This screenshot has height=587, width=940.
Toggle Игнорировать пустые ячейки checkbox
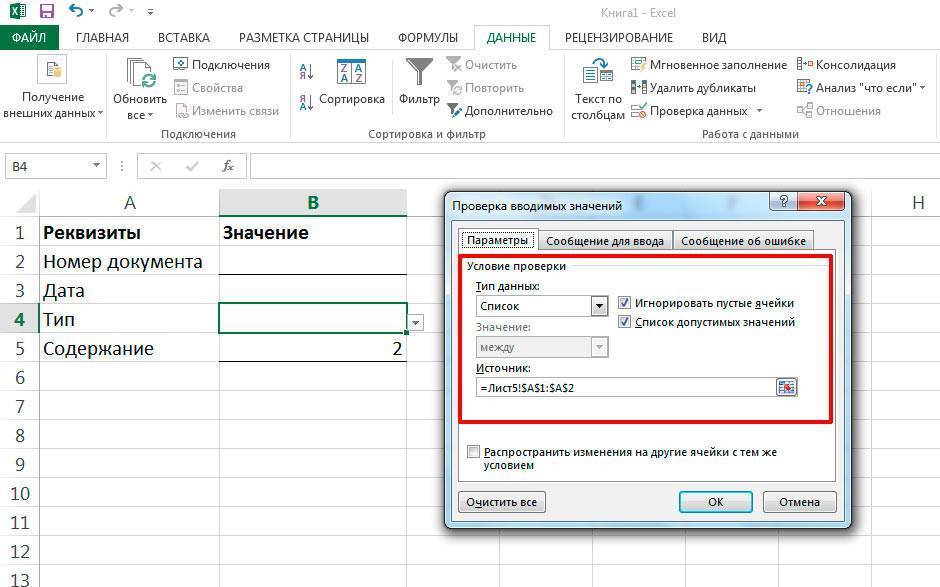[625, 303]
